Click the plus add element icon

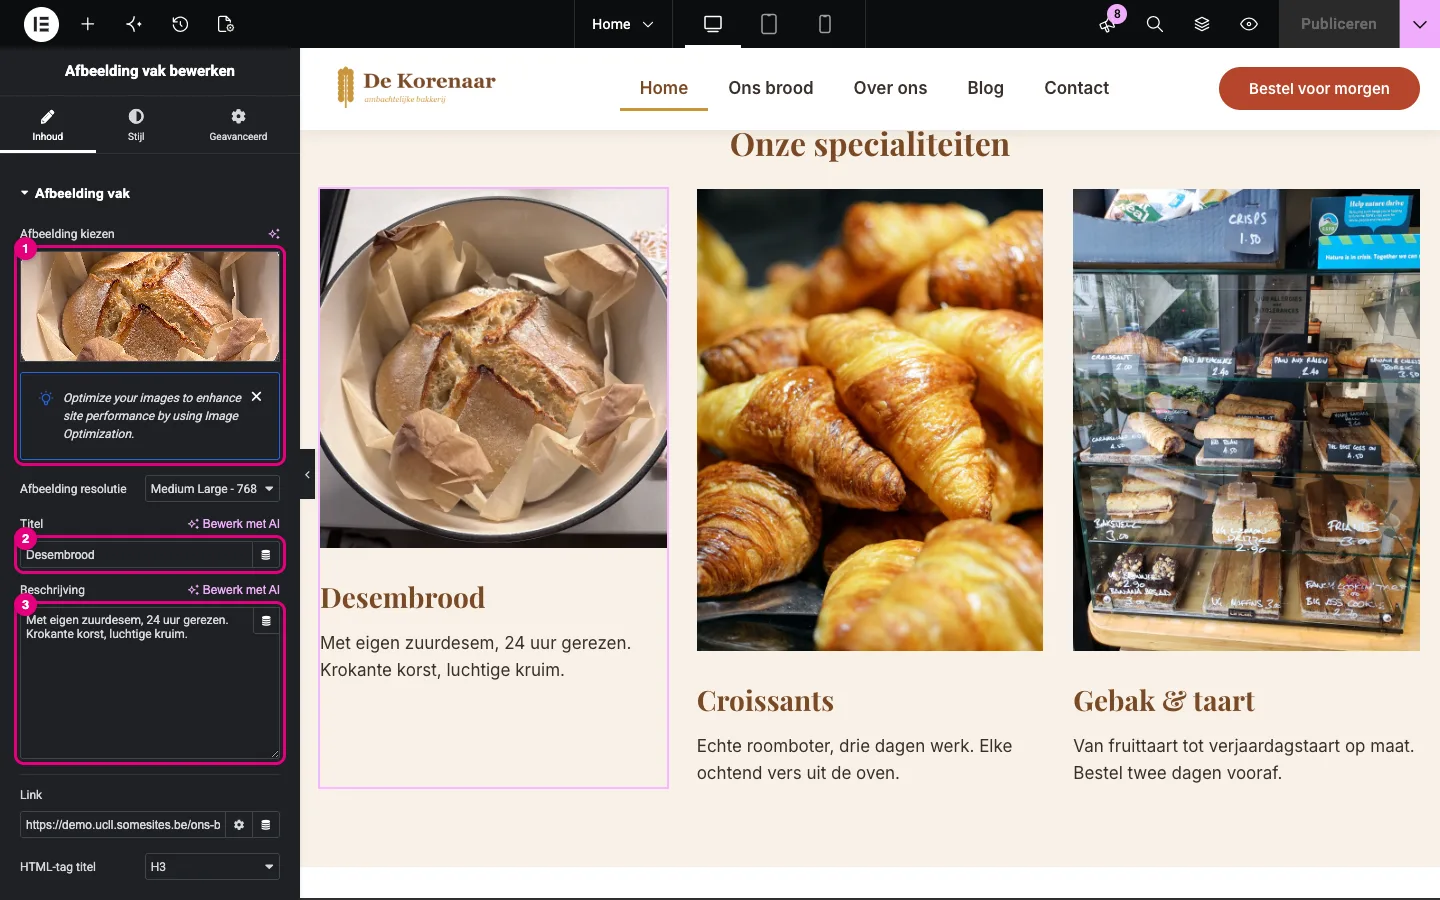click(x=88, y=24)
